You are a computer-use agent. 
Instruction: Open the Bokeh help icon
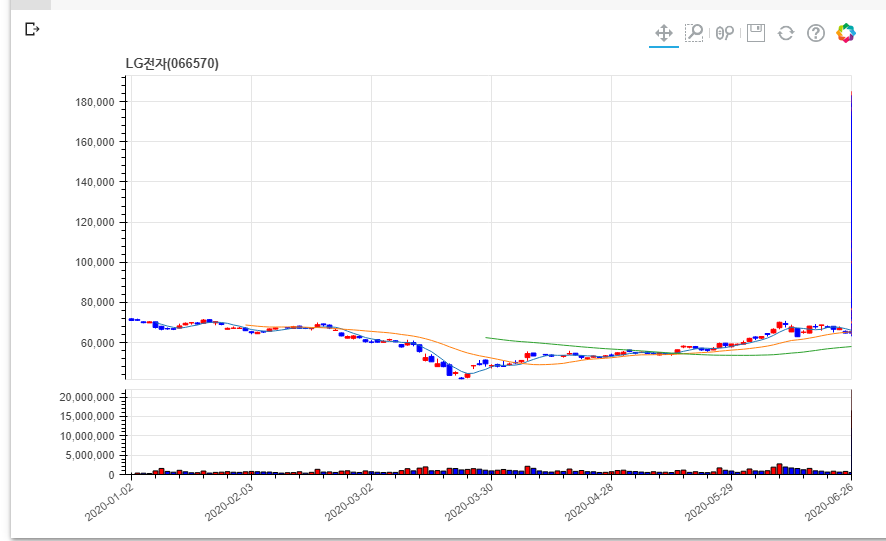pos(815,33)
